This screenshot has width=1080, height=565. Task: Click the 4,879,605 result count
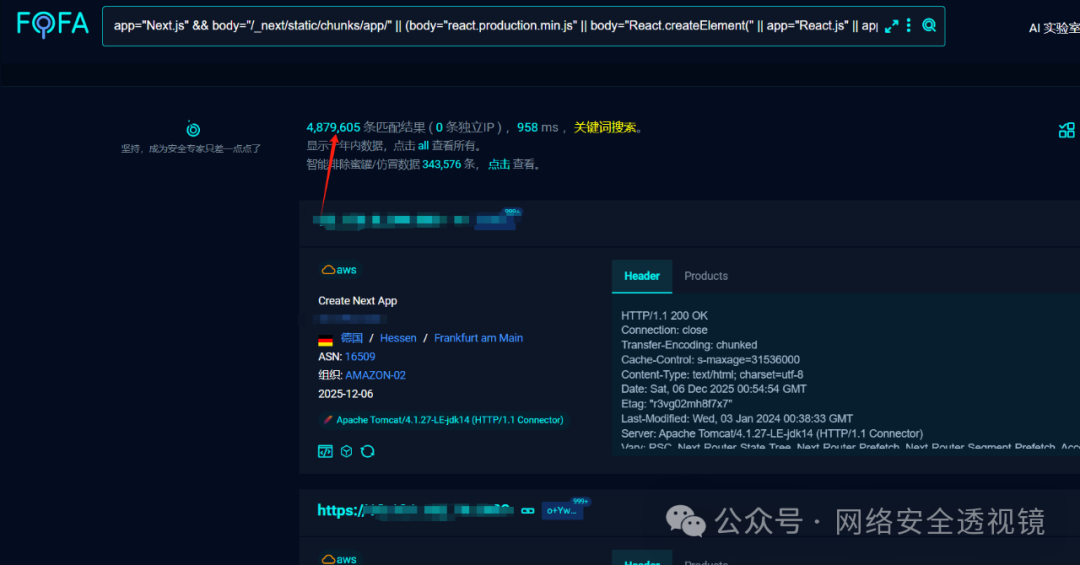[333, 127]
